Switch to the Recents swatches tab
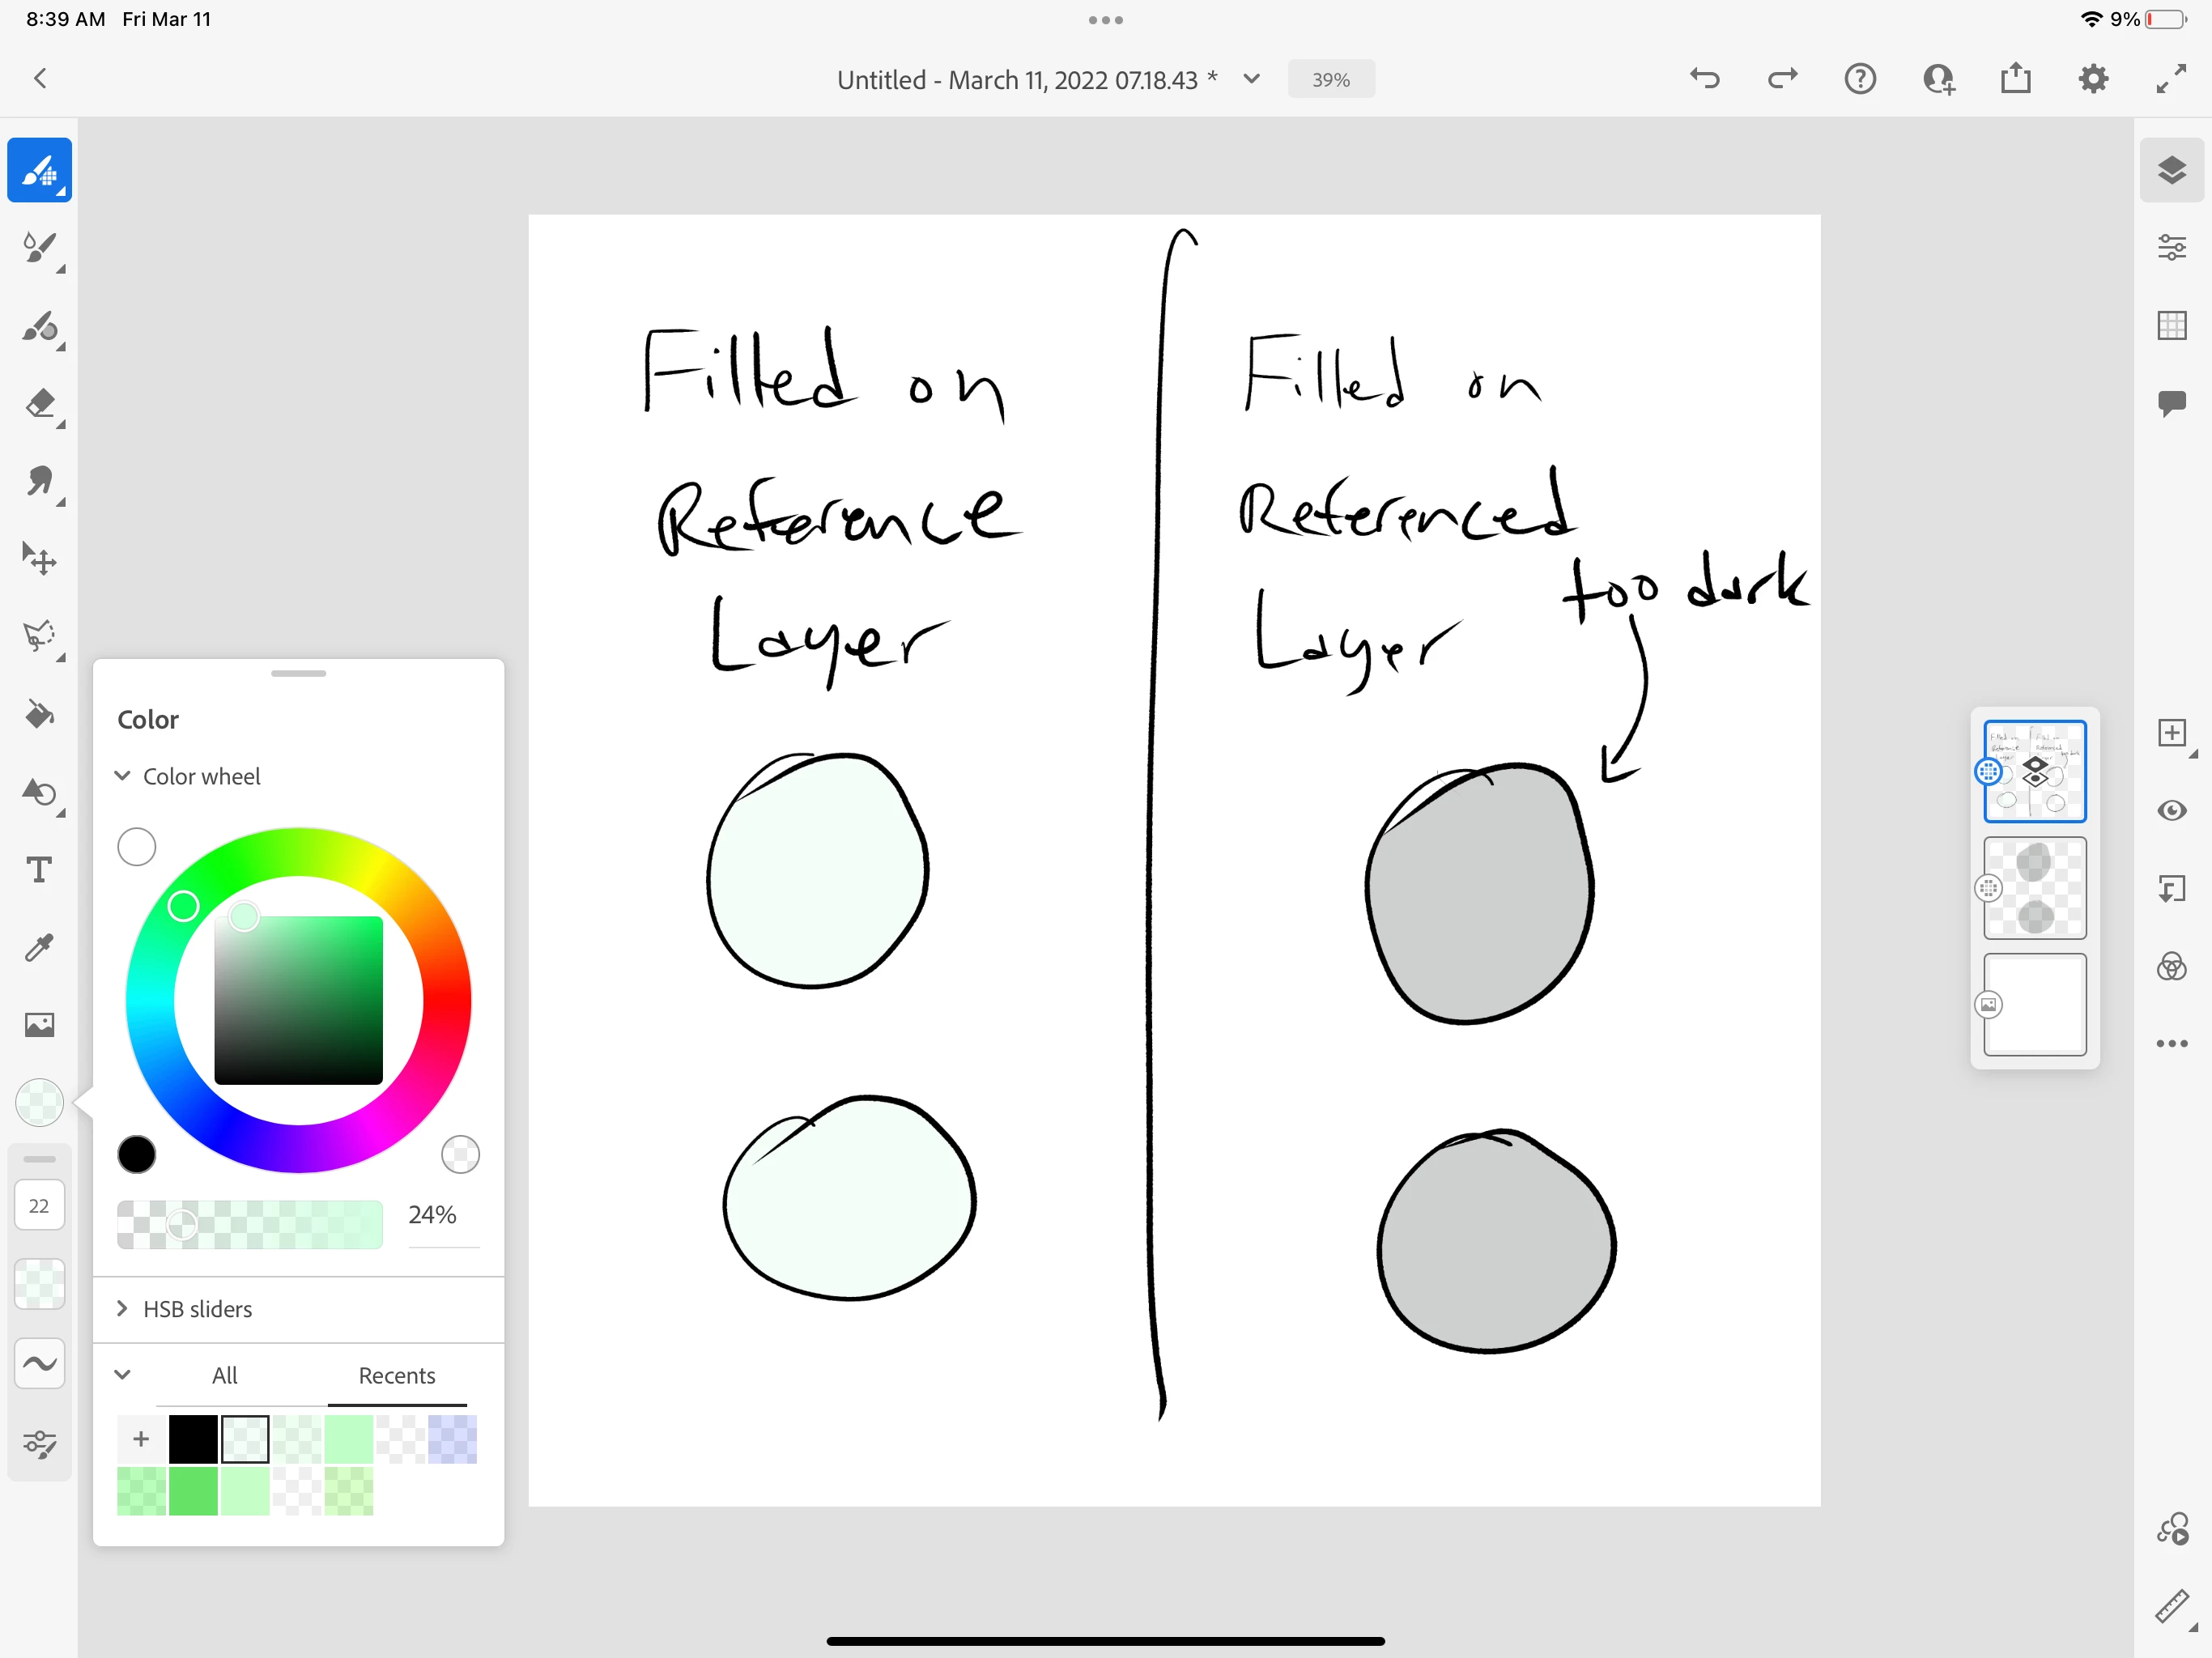This screenshot has width=2212, height=1658. [x=397, y=1376]
